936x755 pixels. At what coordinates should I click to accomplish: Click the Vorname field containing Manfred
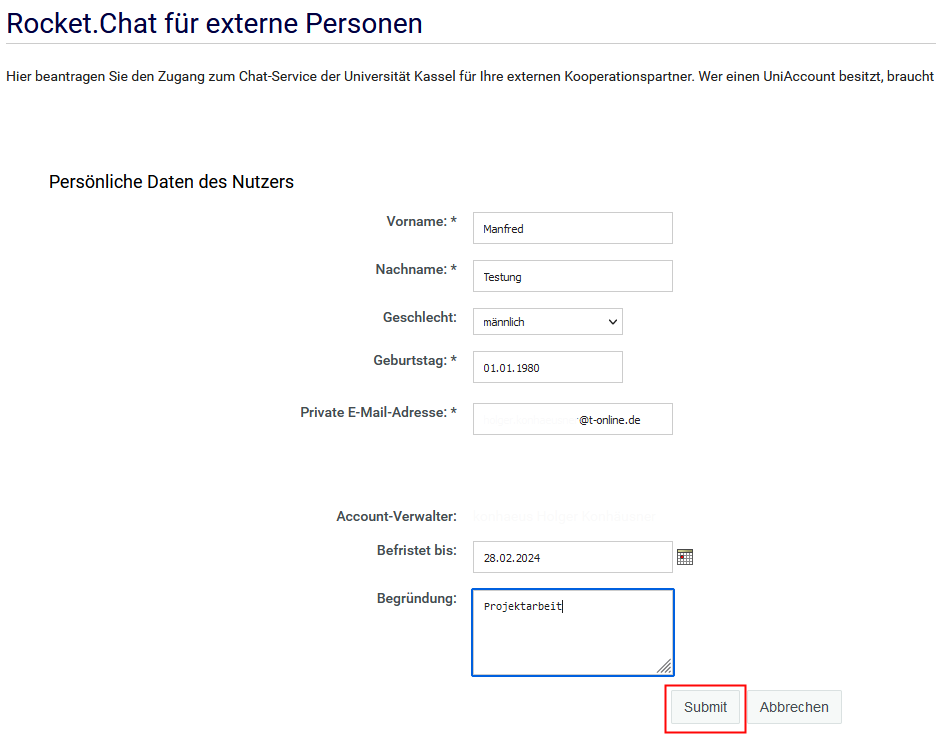pyautogui.click(x=572, y=228)
